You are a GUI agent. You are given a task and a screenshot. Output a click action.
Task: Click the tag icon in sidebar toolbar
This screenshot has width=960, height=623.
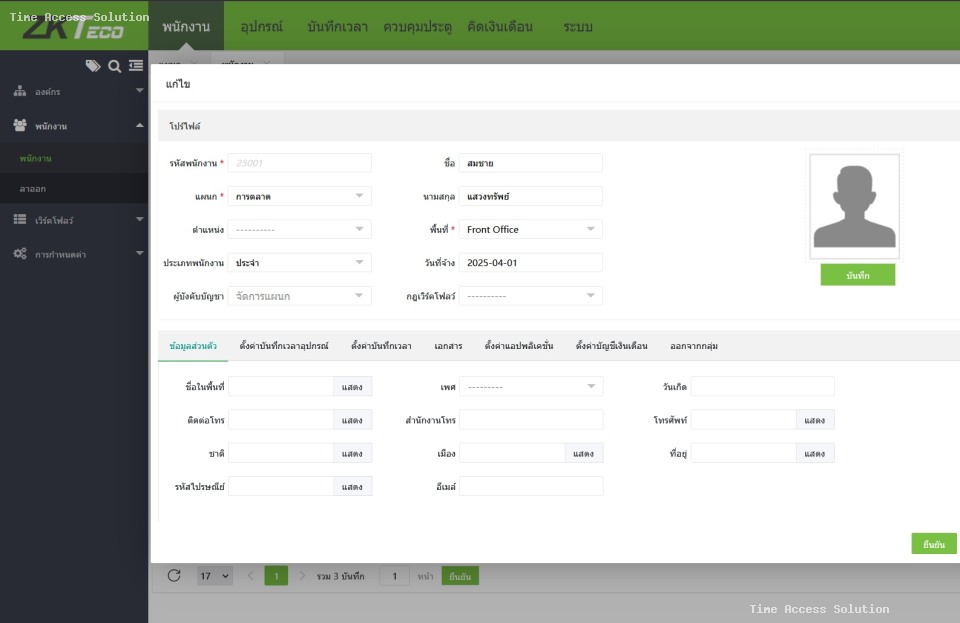[x=93, y=66]
